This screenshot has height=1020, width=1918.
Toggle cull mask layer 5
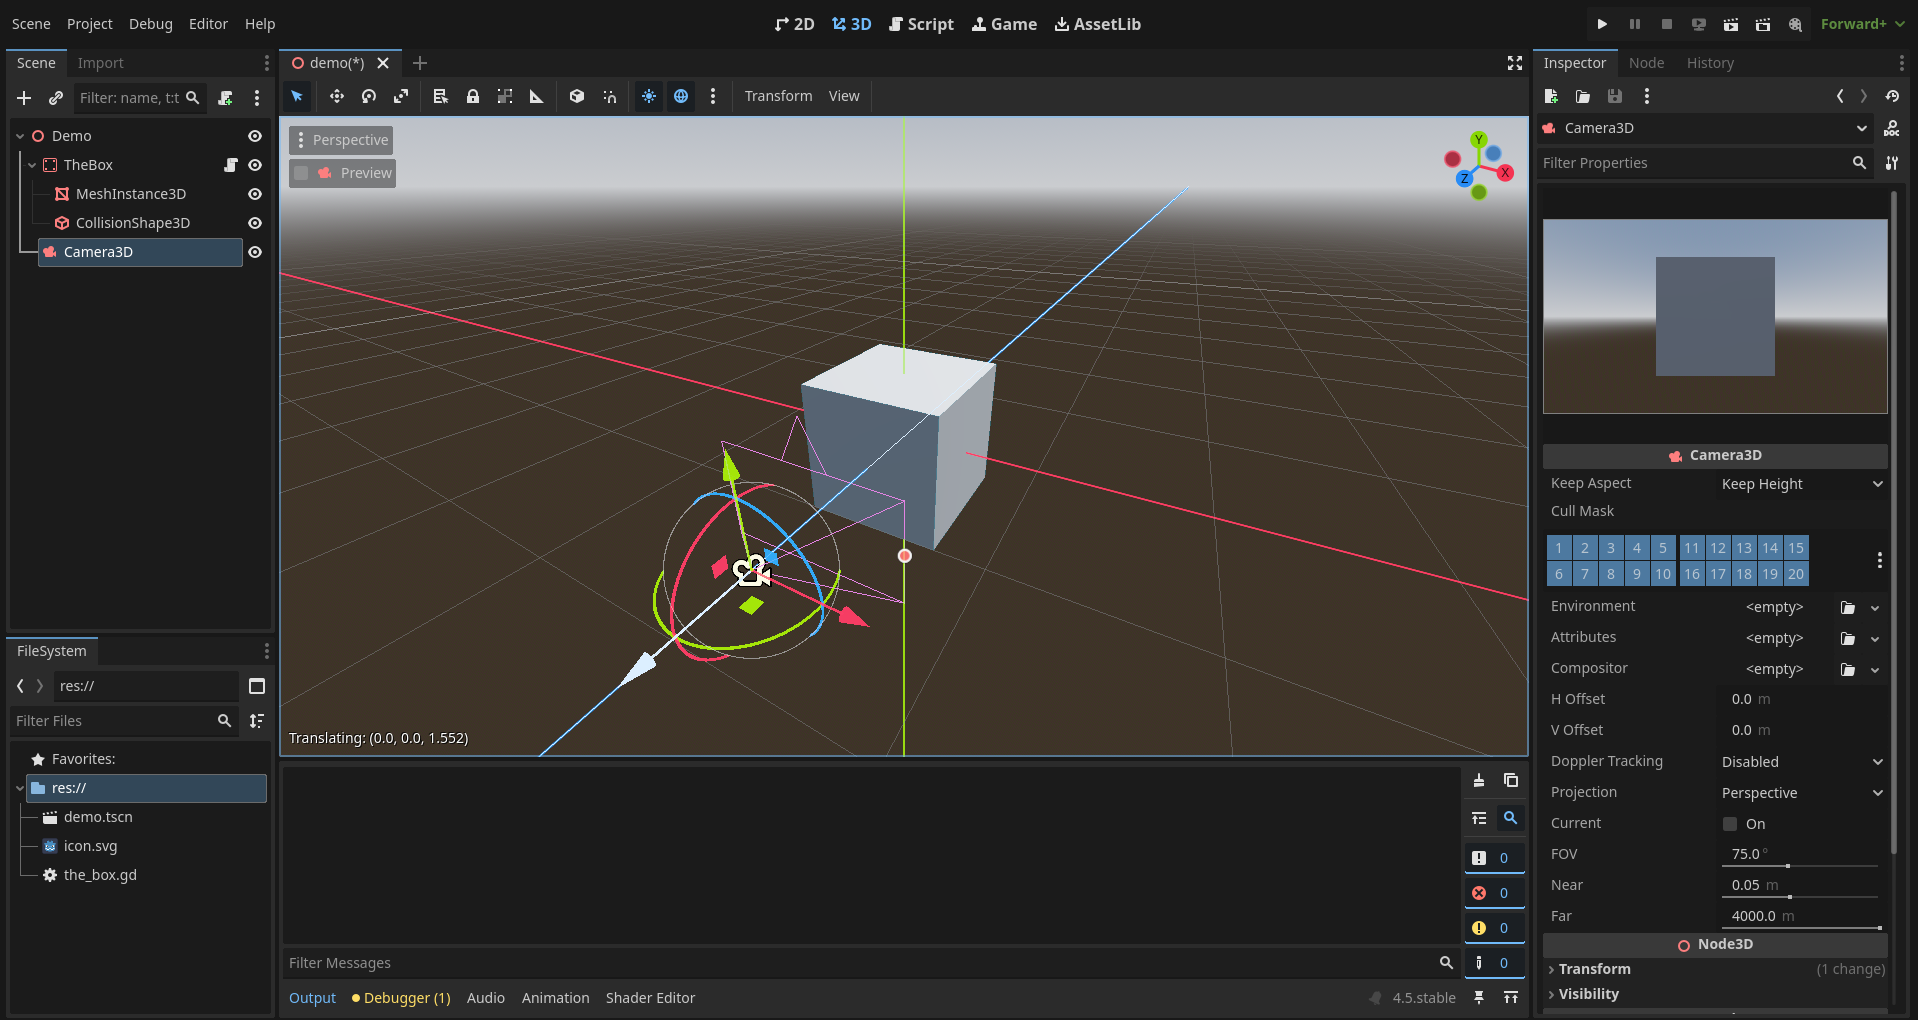(1662, 548)
